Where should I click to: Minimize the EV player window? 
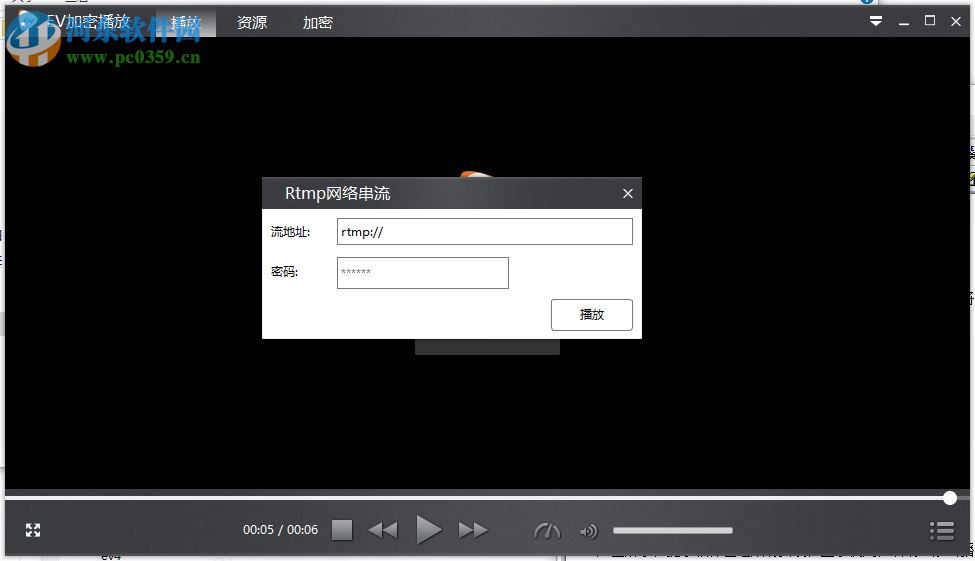point(903,22)
